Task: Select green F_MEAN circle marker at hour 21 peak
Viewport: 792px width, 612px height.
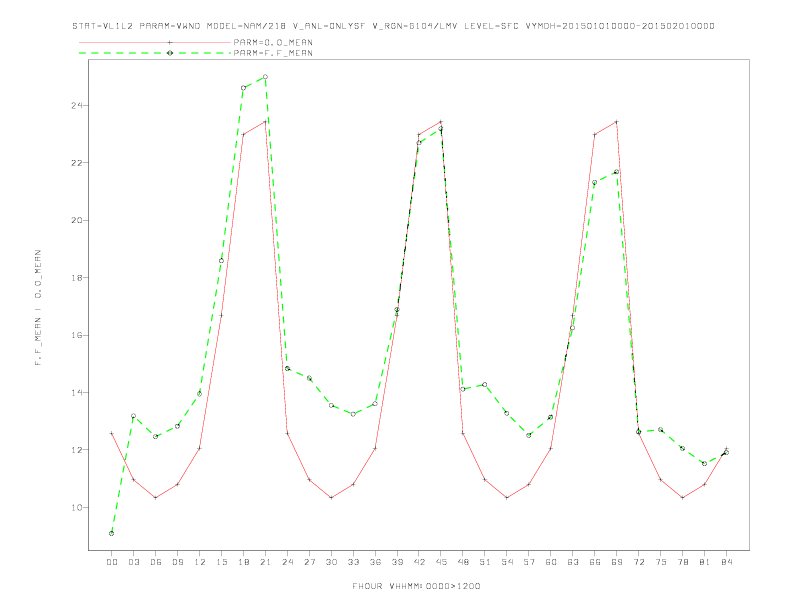Action: tap(265, 77)
